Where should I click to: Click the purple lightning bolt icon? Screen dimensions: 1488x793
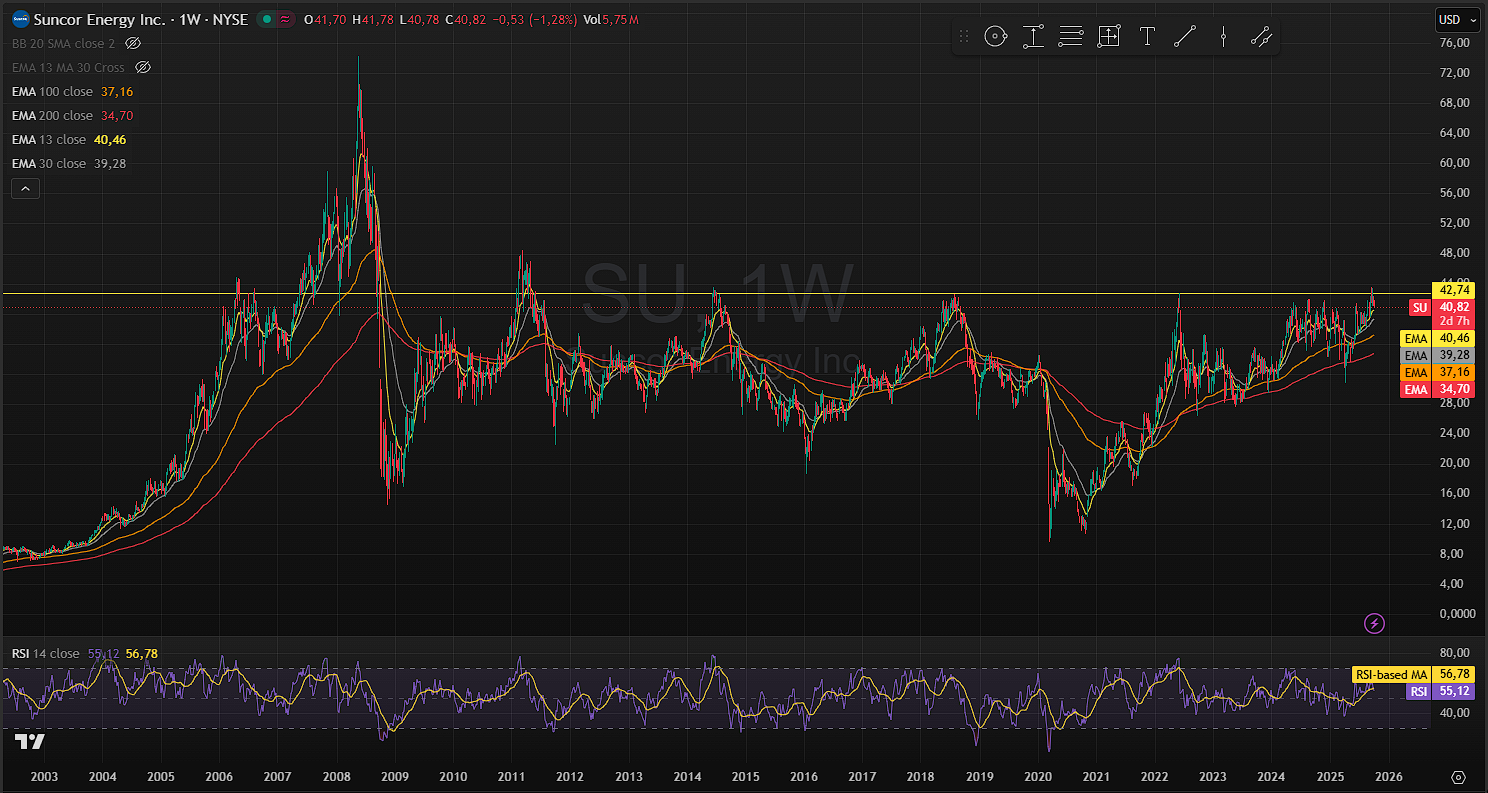click(x=1375, y=624)
